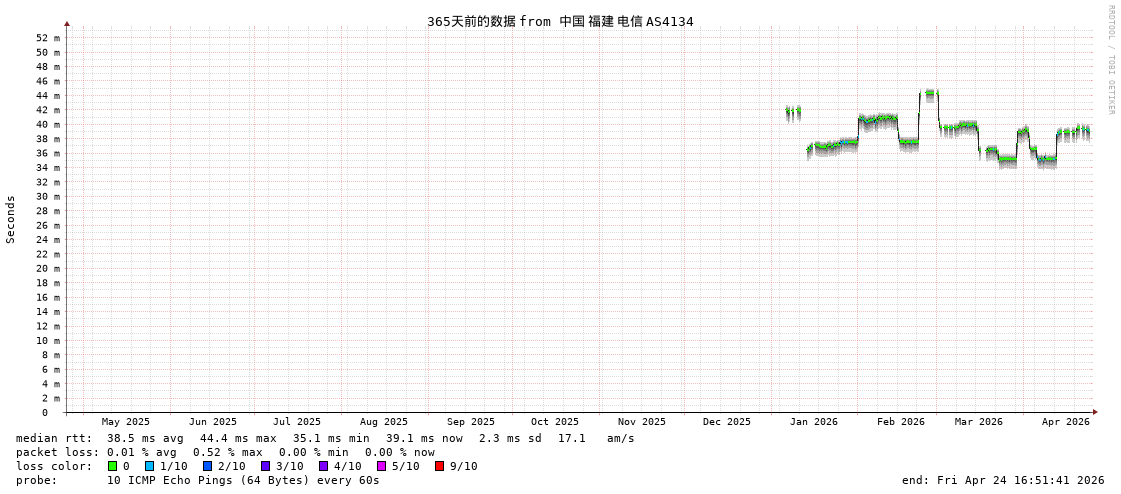Click the magenta 5/10 loss swatch
The width and height of the screenshot is (1121, 494).
pos(382,466)
